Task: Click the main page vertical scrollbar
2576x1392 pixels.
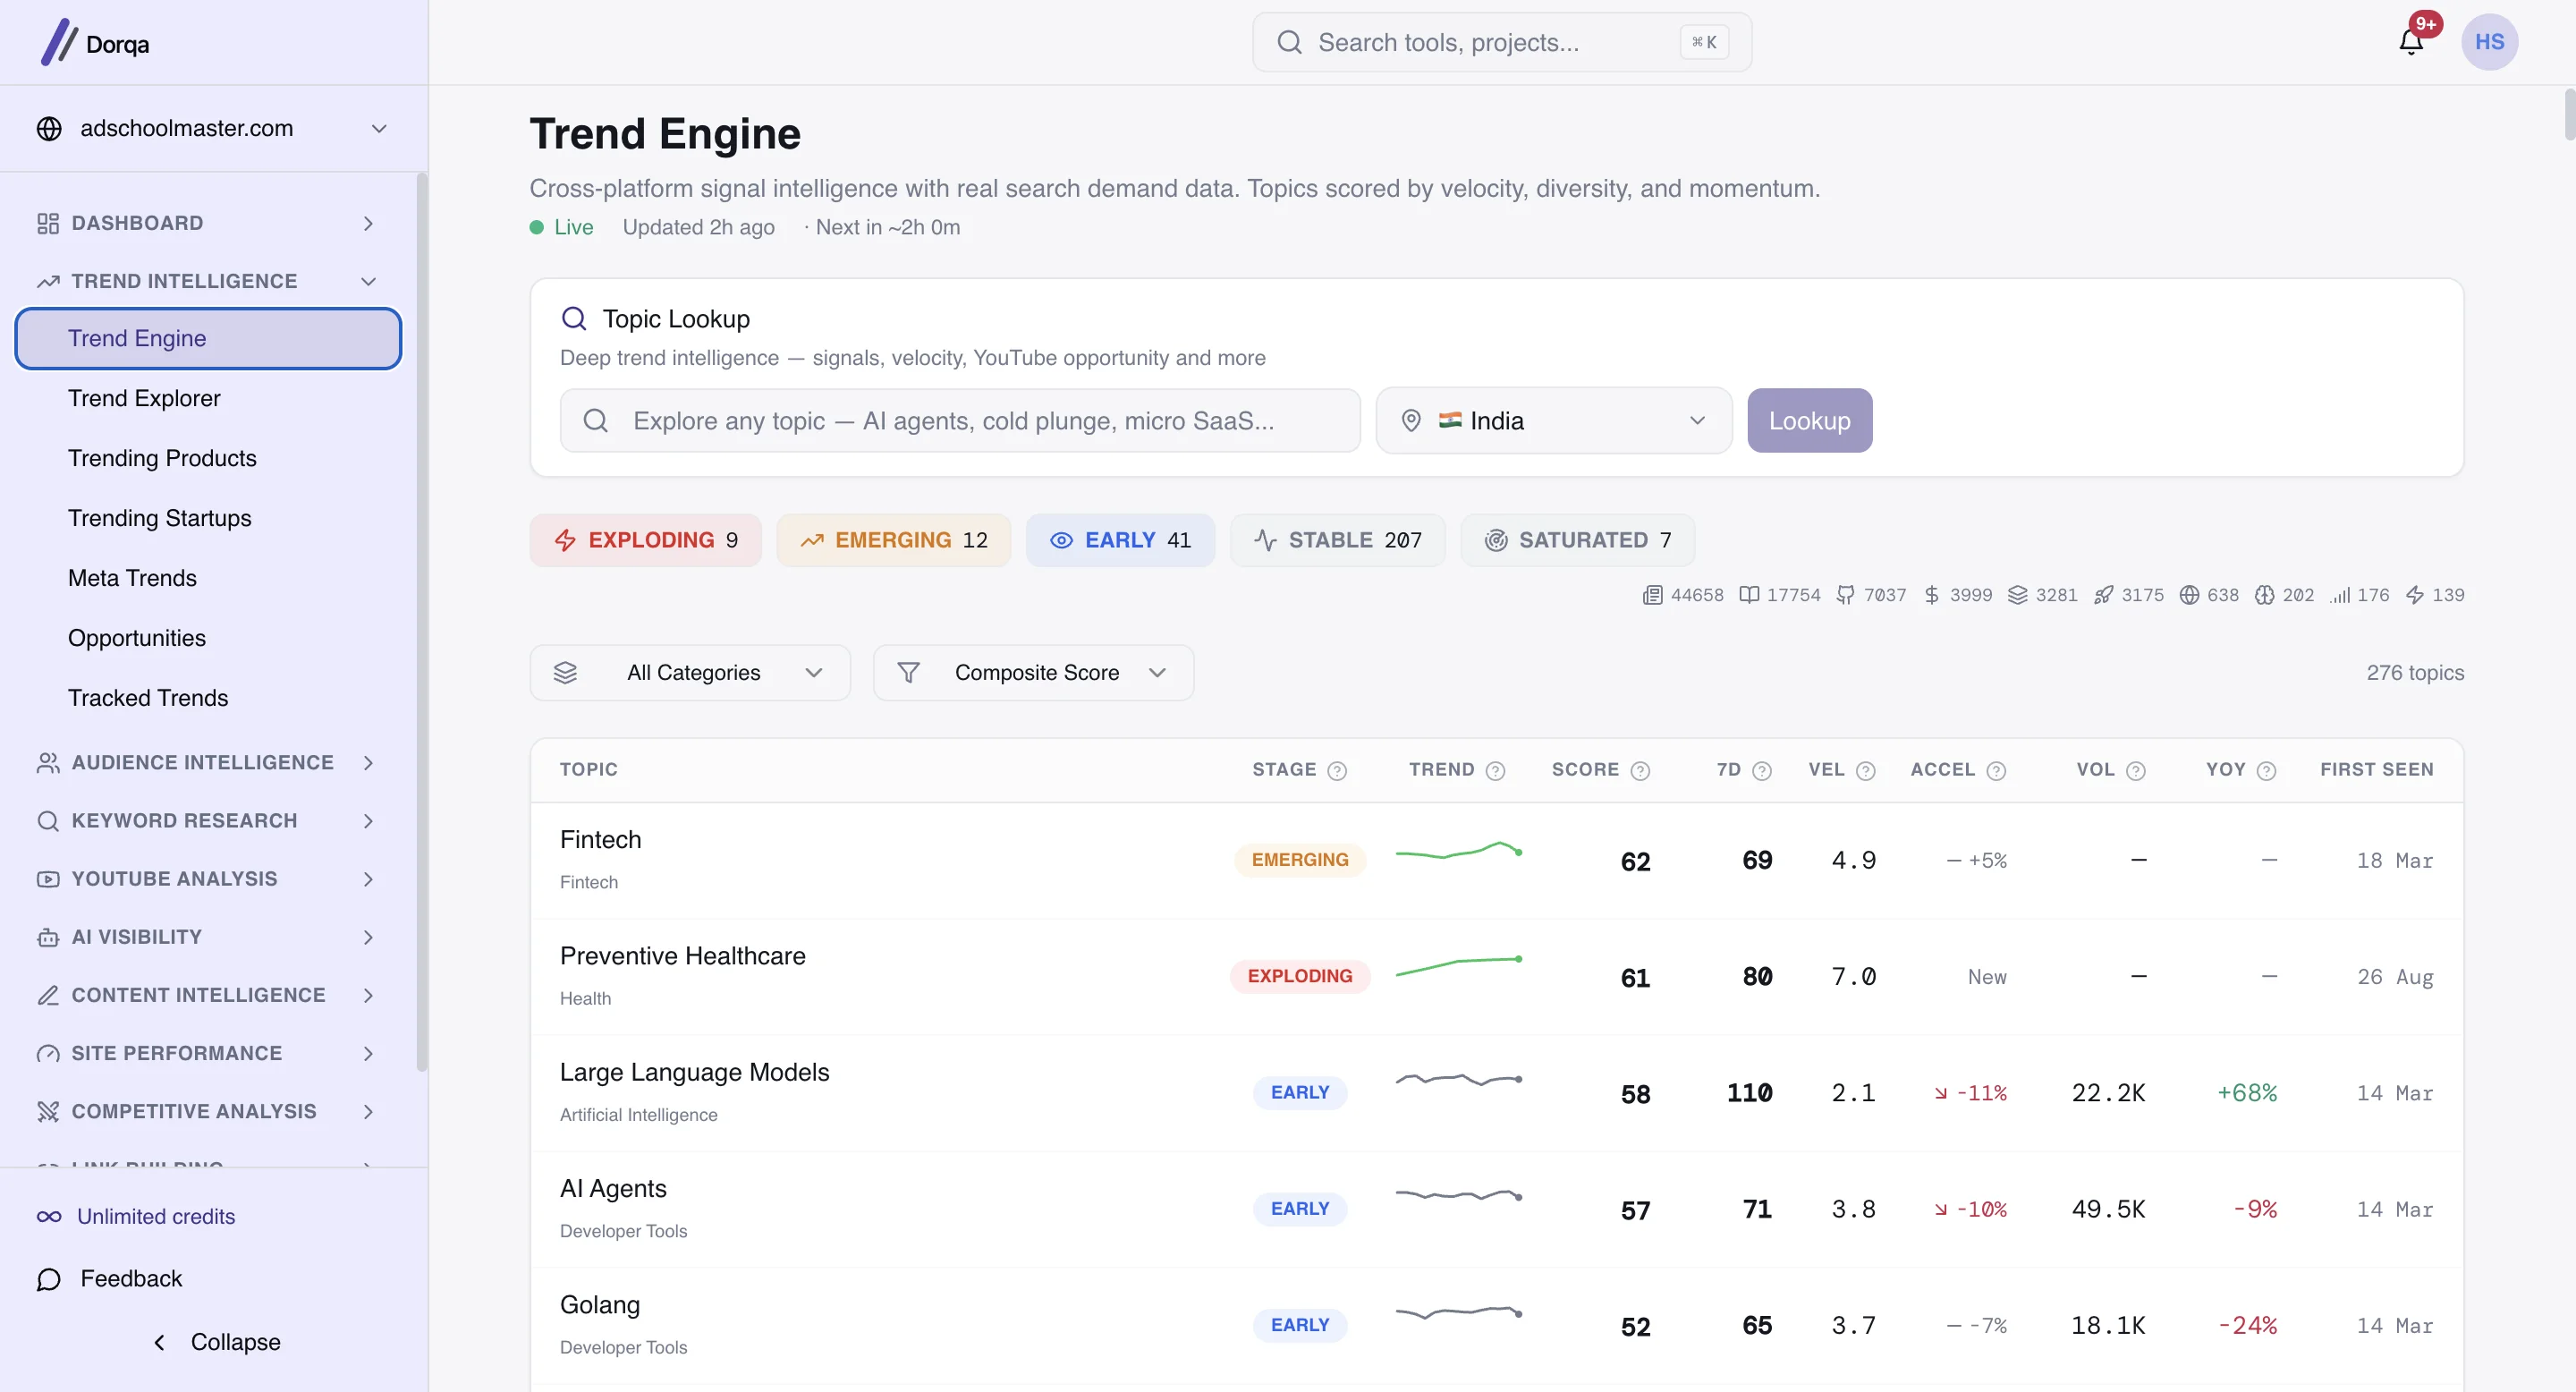Action: tap(2569, 115)
